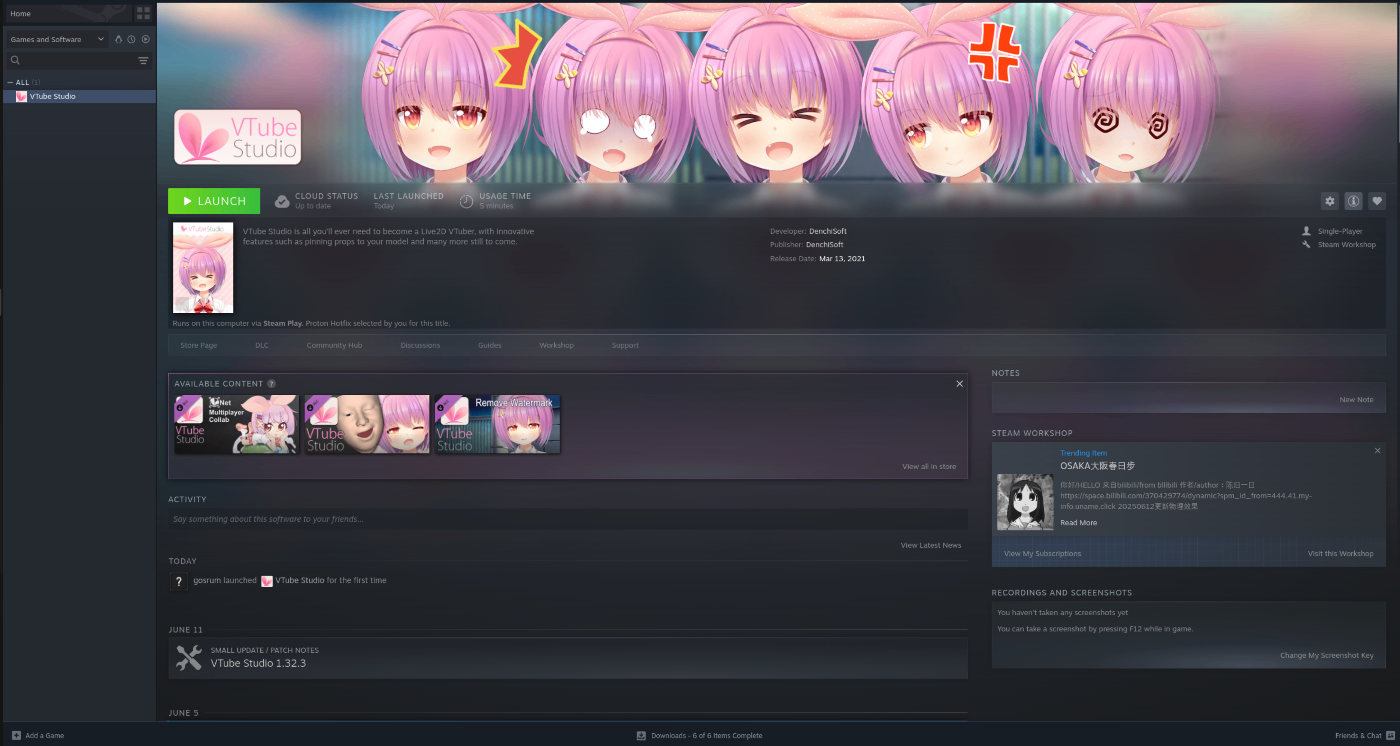Open Downloads status in bottom bar
This screenshot has height=746, width=1400.
[x=699, y=735]
